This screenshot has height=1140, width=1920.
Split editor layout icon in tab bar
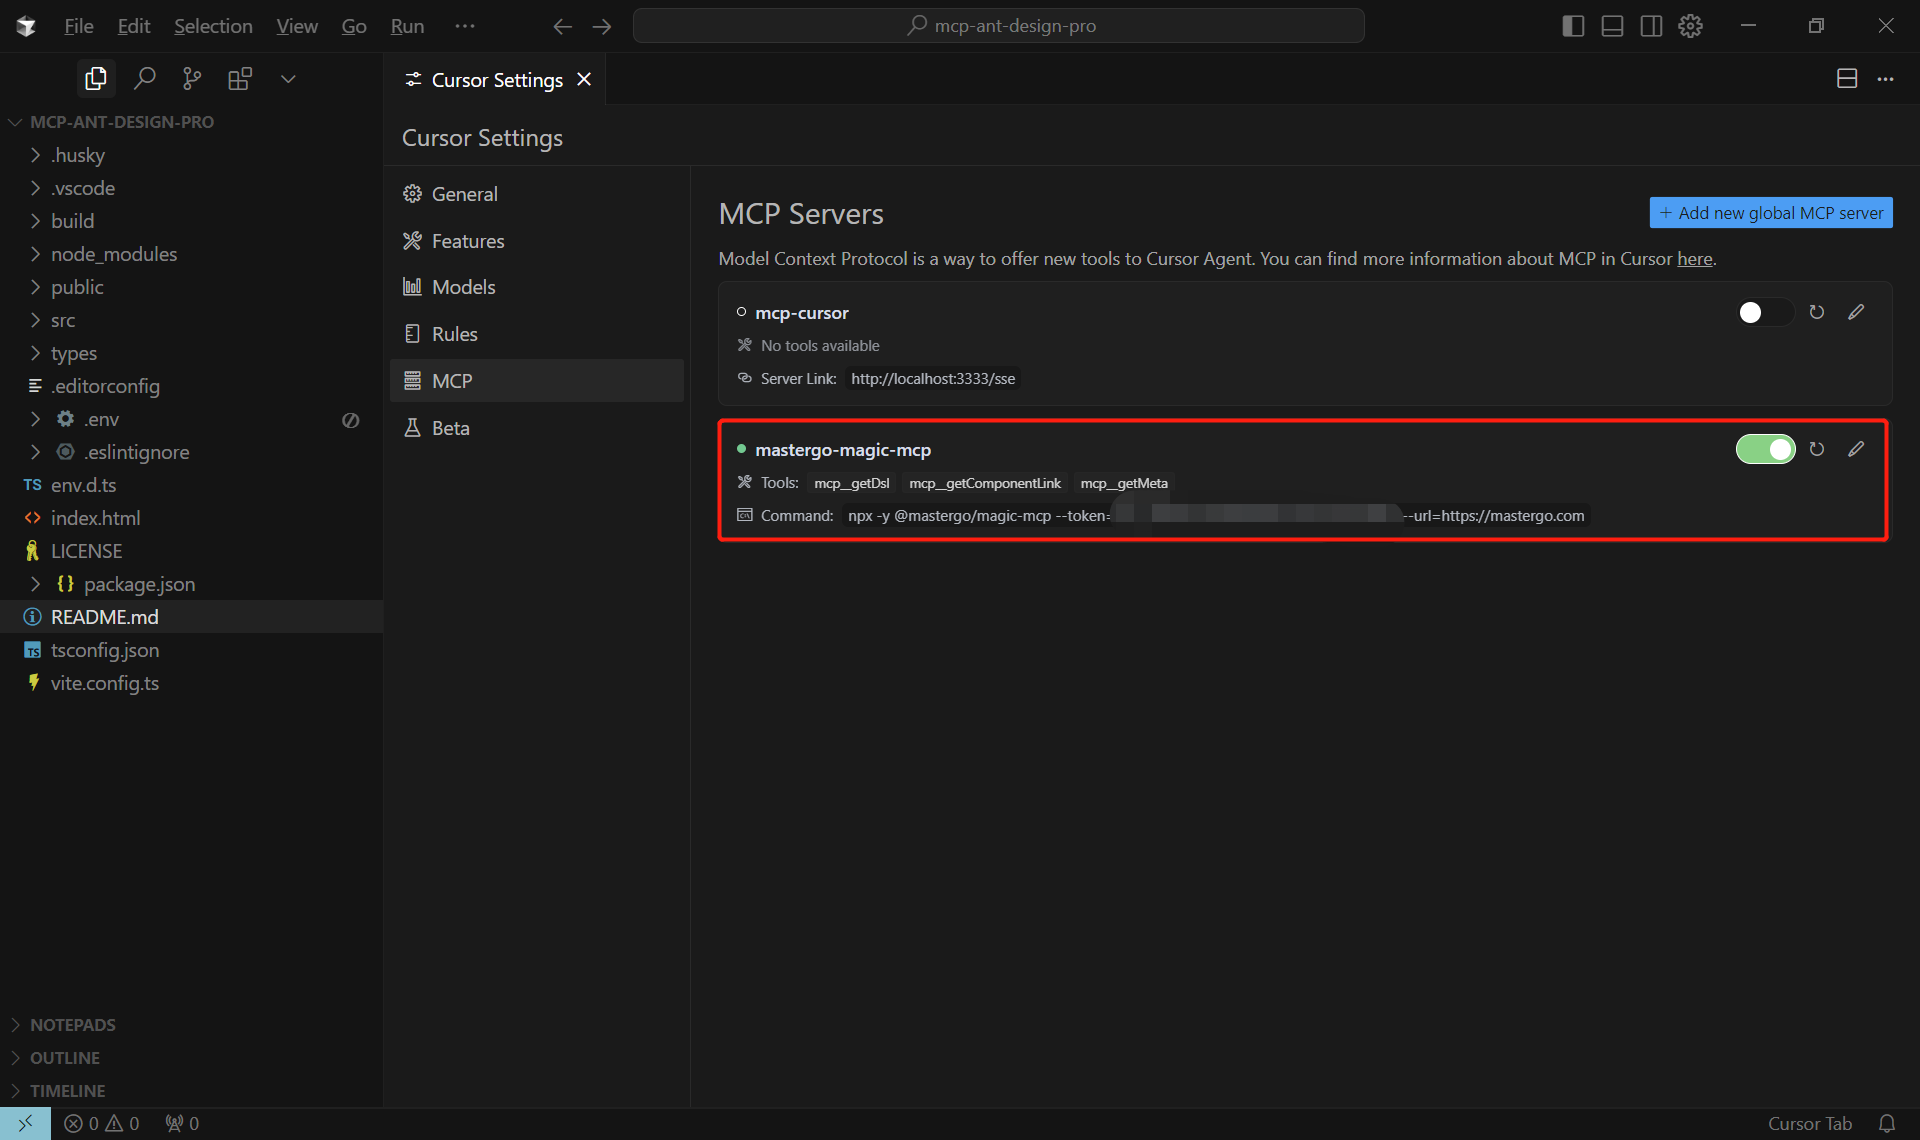click(1847, 79)
